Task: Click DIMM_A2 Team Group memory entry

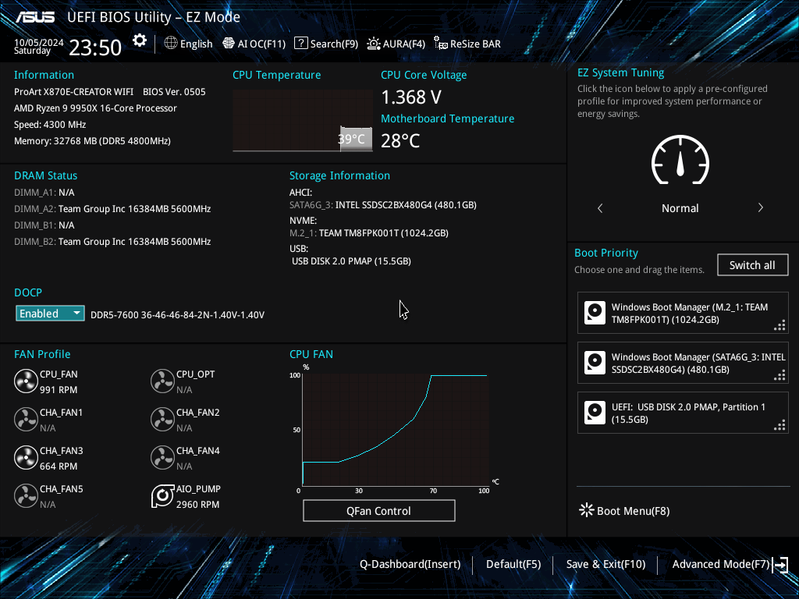Action: click(x=112, y=208)
